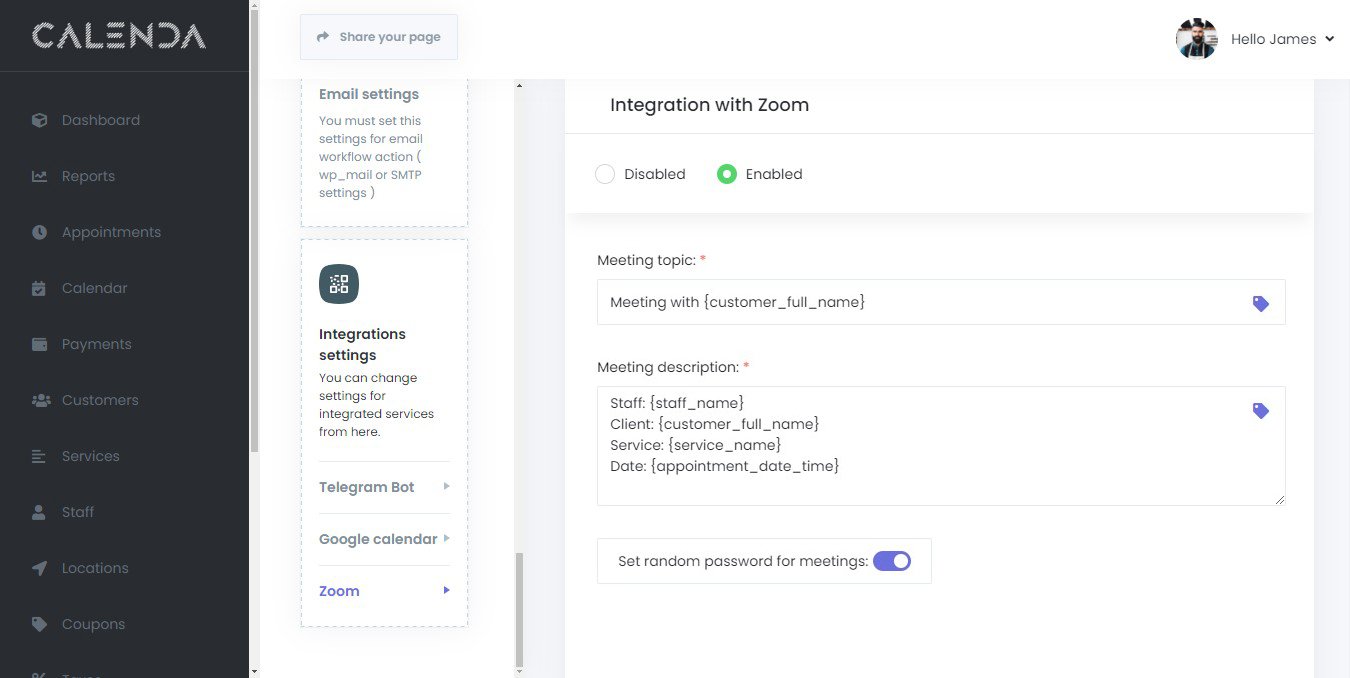The image size is (1350, 678).
Task: Select the Disabled radio option
Action: click(605, 174)
